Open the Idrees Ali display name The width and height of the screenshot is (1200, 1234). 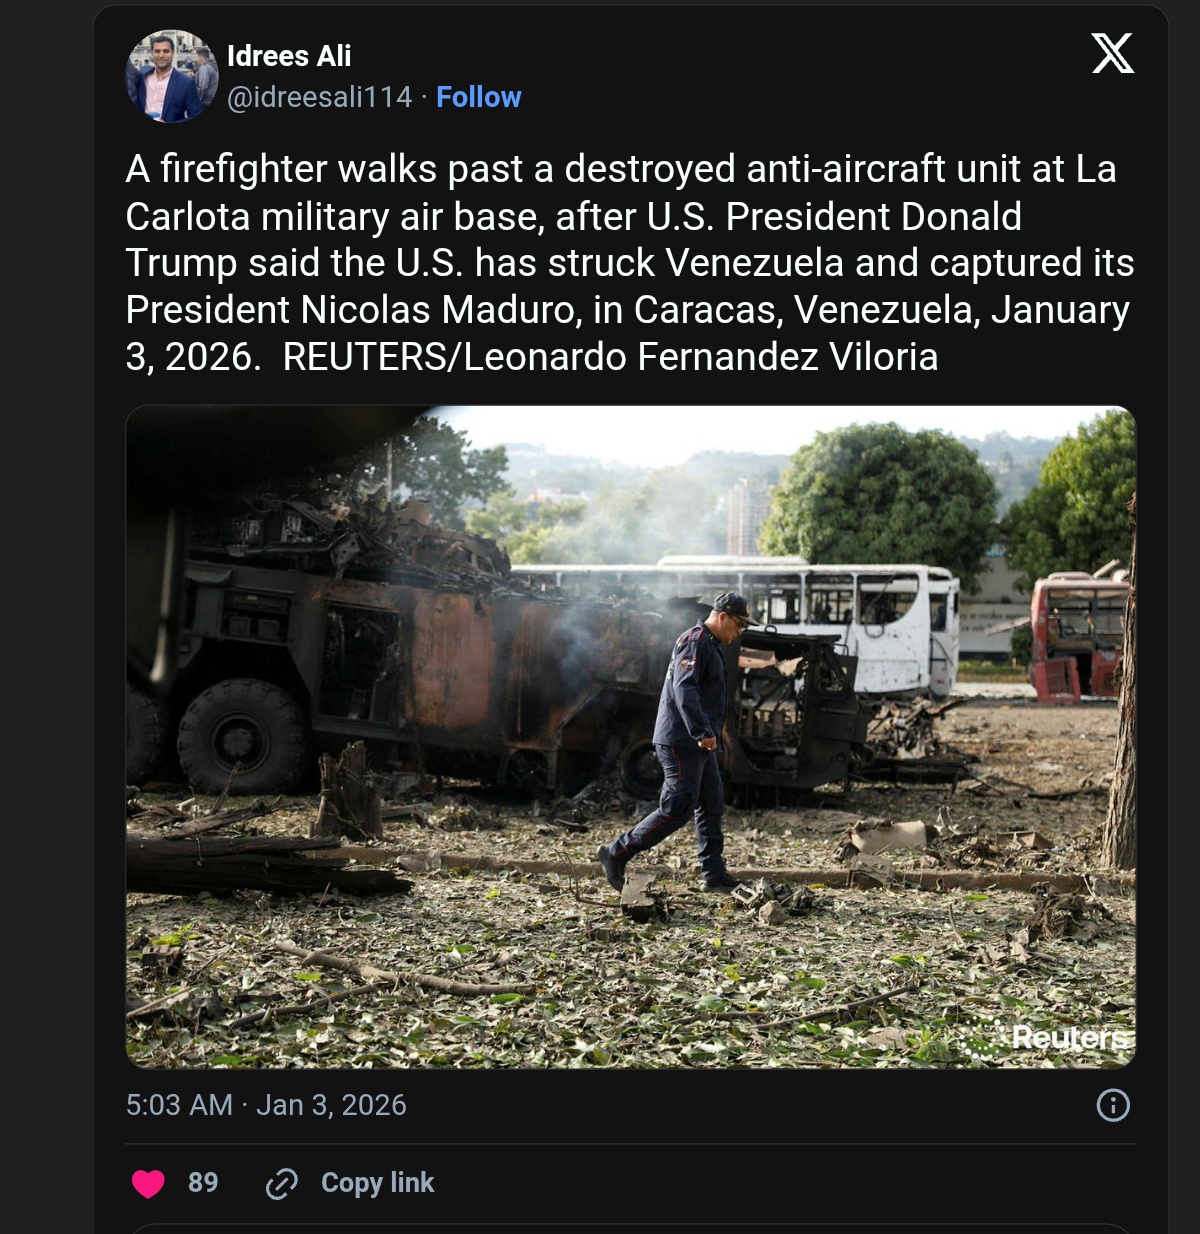tap(289, 56)
